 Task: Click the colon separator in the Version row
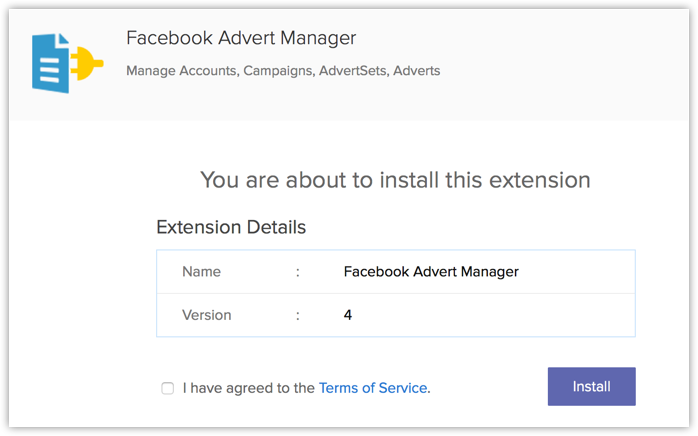tap(297, 315)
